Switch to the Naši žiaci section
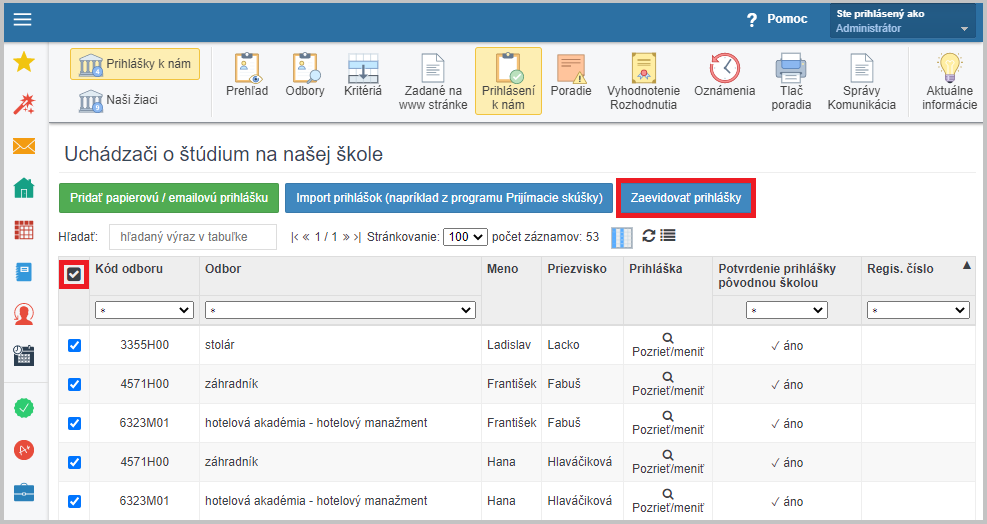Image resolution: width=987 pixels, height=524 pixels. click(x=120, y=100)
